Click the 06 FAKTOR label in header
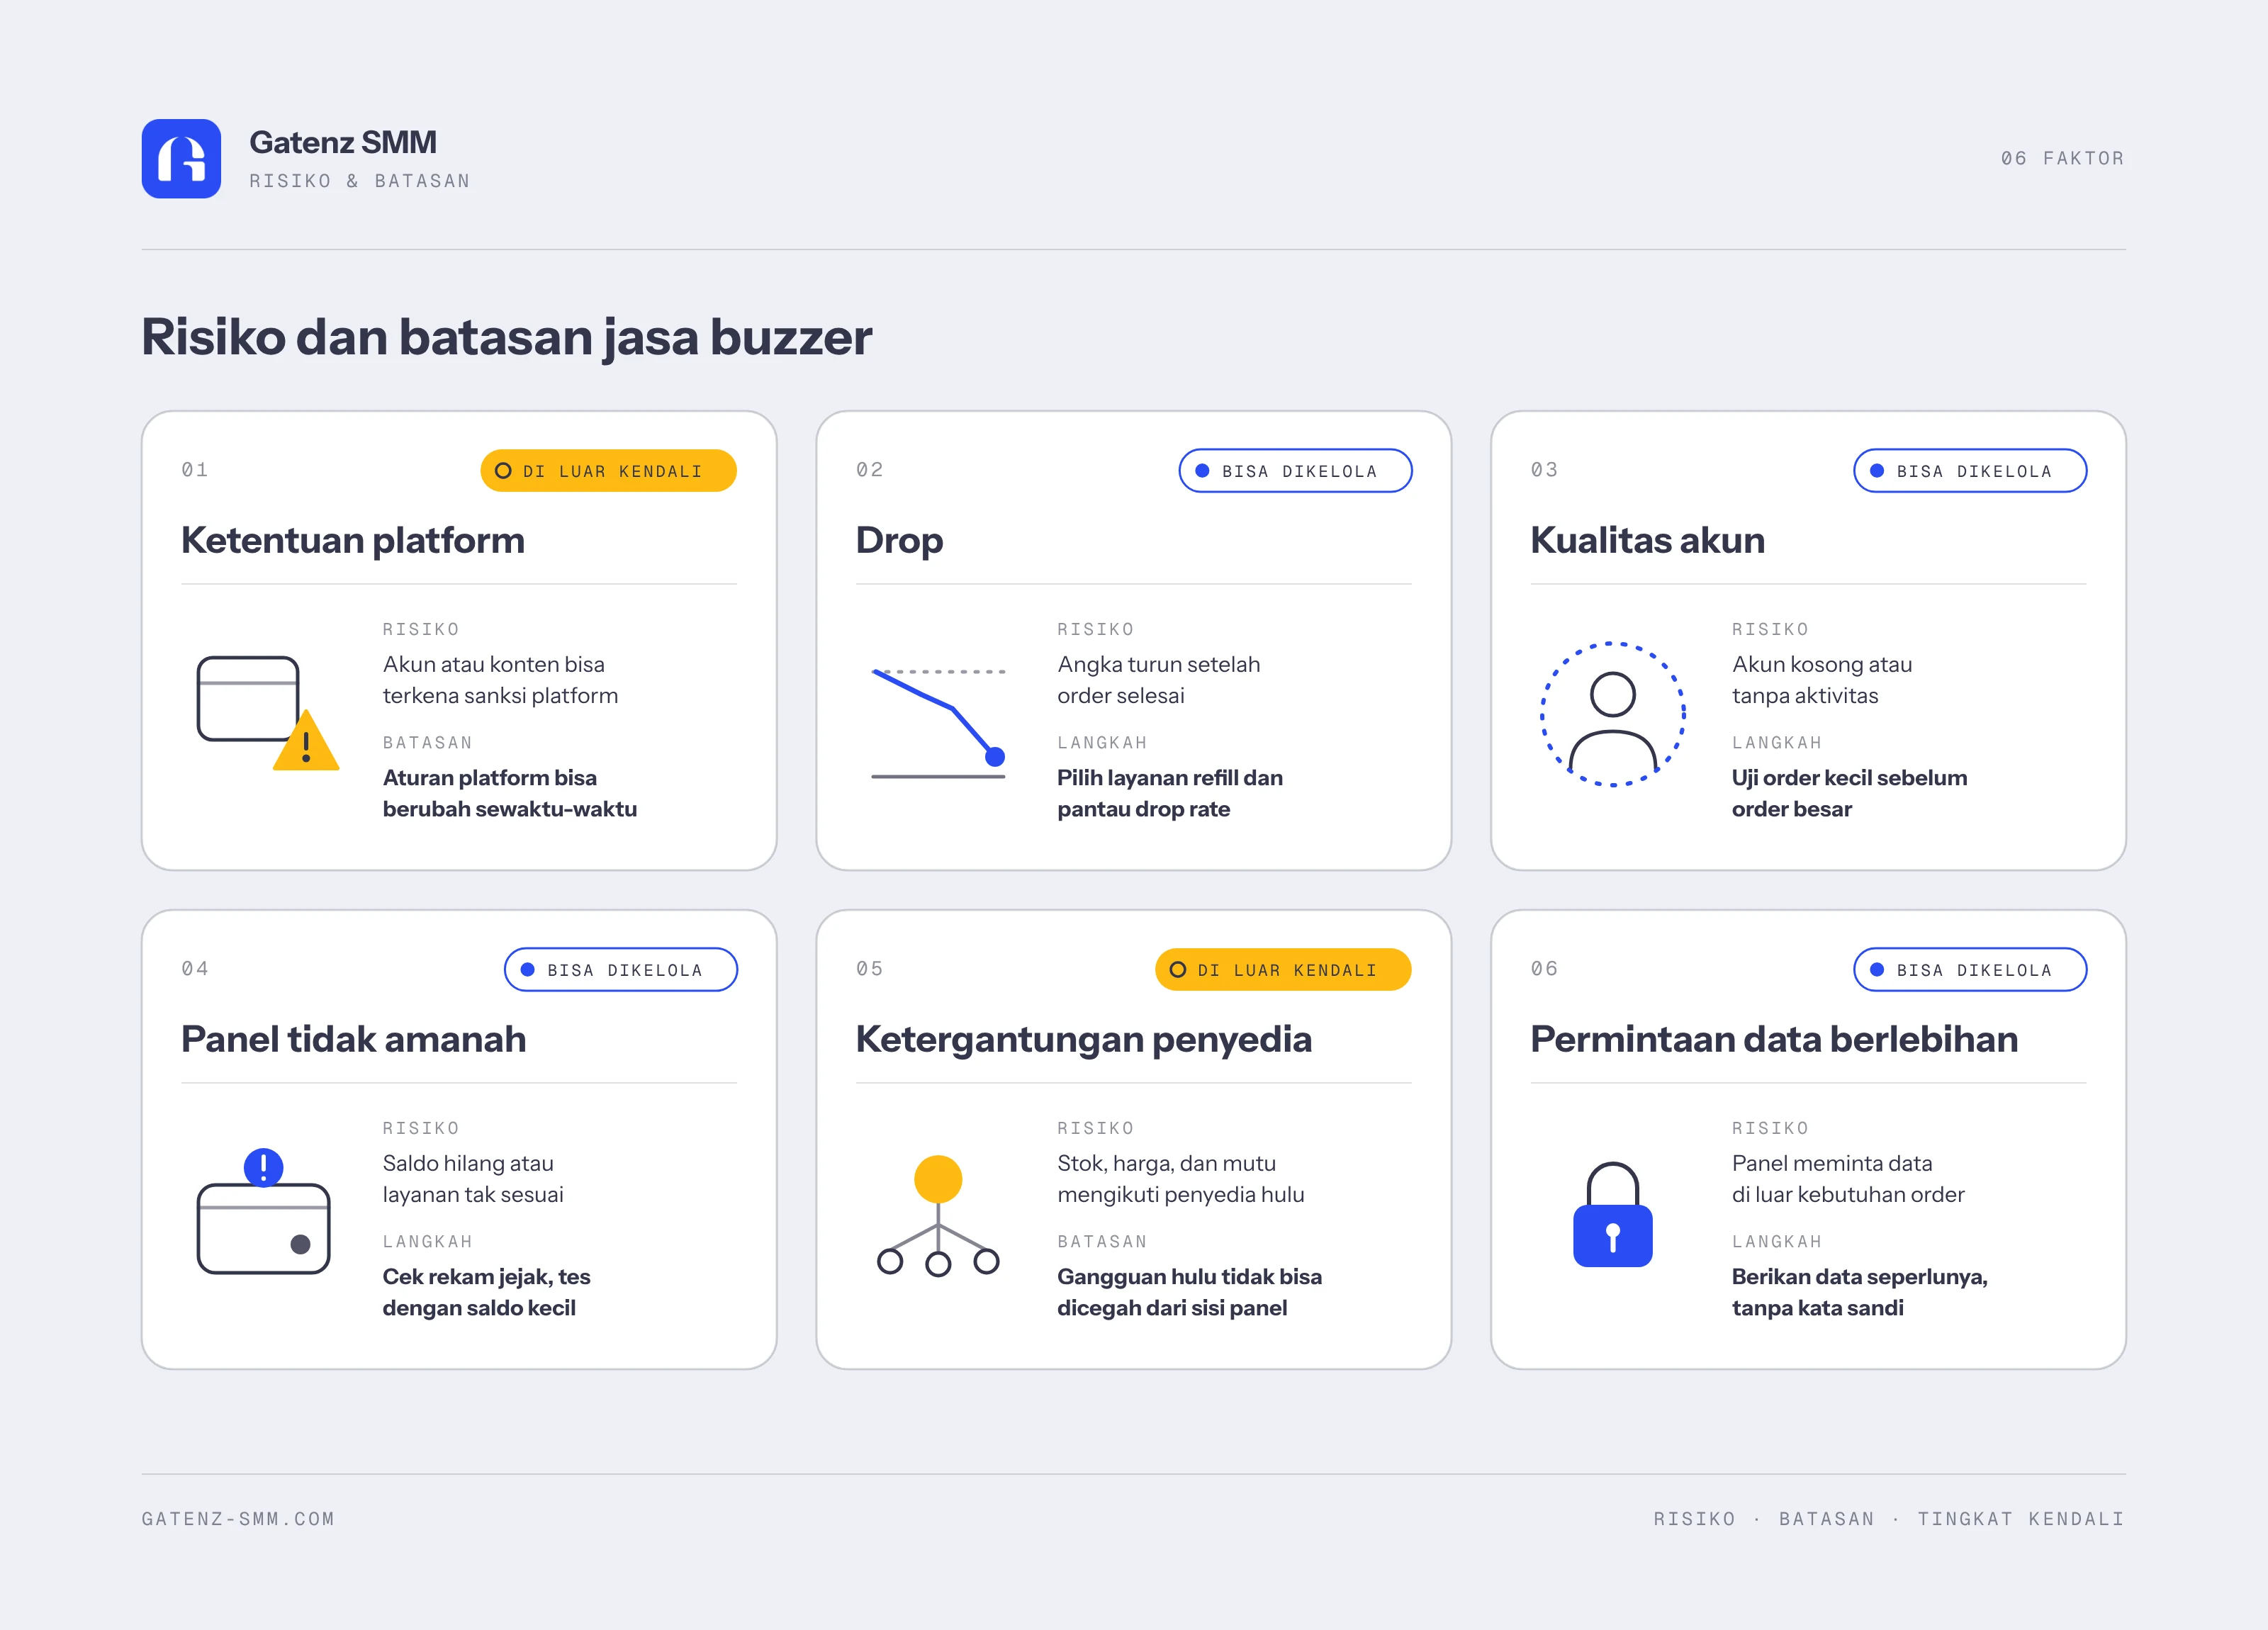The height and width of the screenshot is (1630, 2268). click(x=2062, y=158)
